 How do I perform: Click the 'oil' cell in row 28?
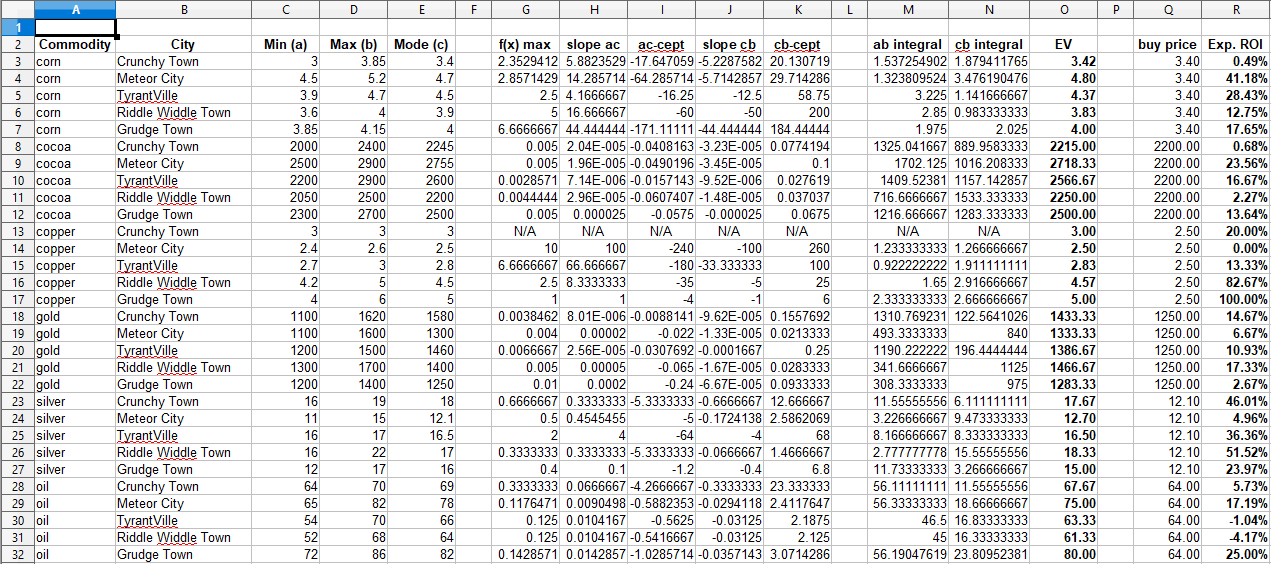click(76, 486)
